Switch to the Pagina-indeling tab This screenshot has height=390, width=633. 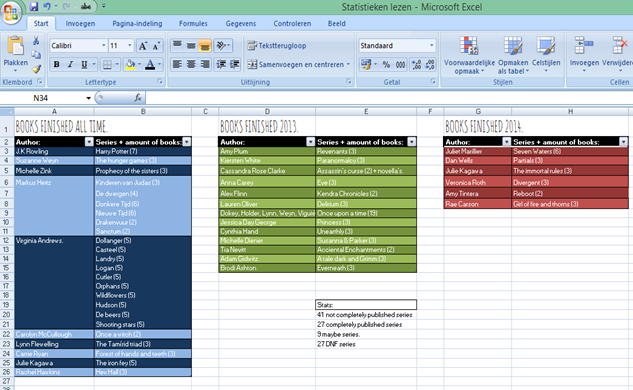(x=137, y=23)
